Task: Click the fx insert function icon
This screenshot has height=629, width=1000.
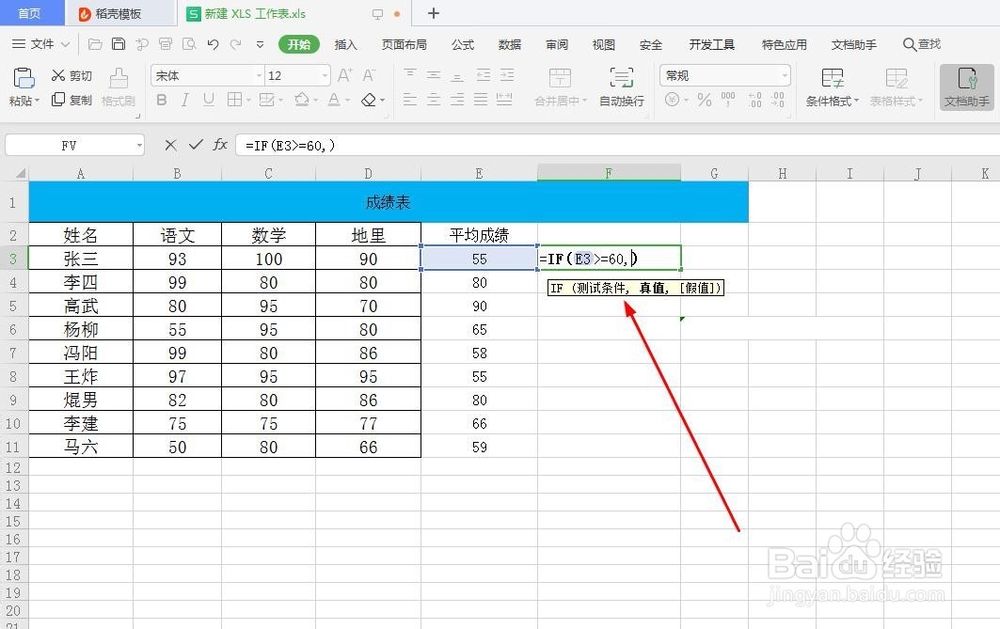Action: click(x=219, y=144)
